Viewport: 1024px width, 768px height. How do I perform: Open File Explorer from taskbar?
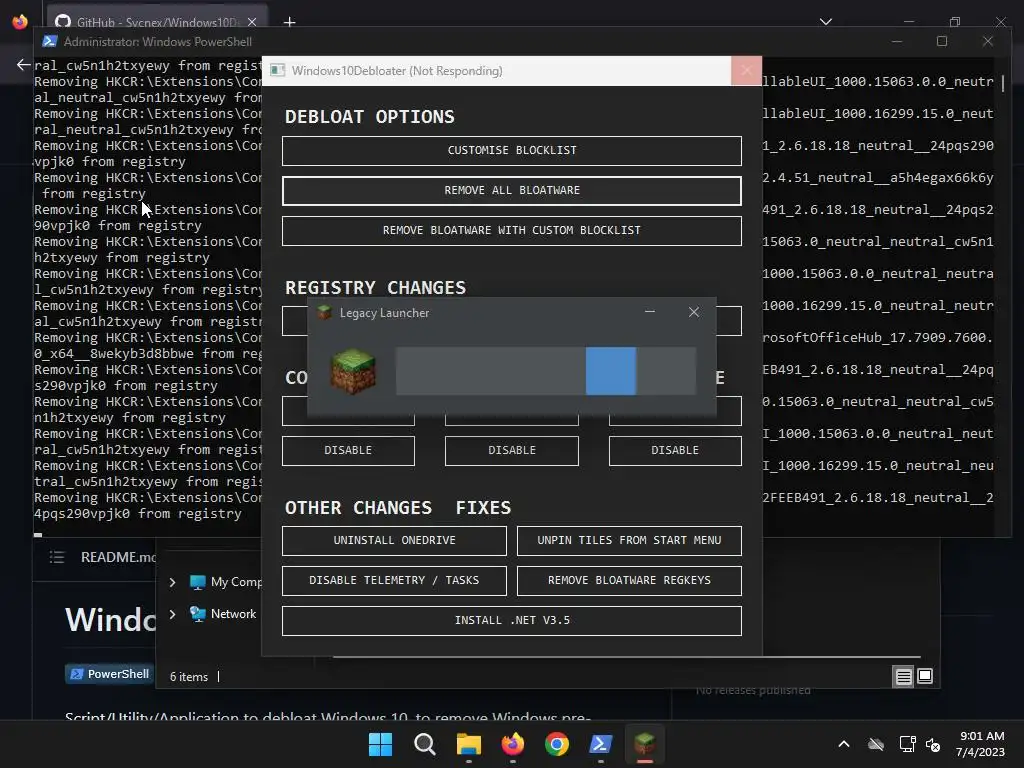(x=469, y=744)
